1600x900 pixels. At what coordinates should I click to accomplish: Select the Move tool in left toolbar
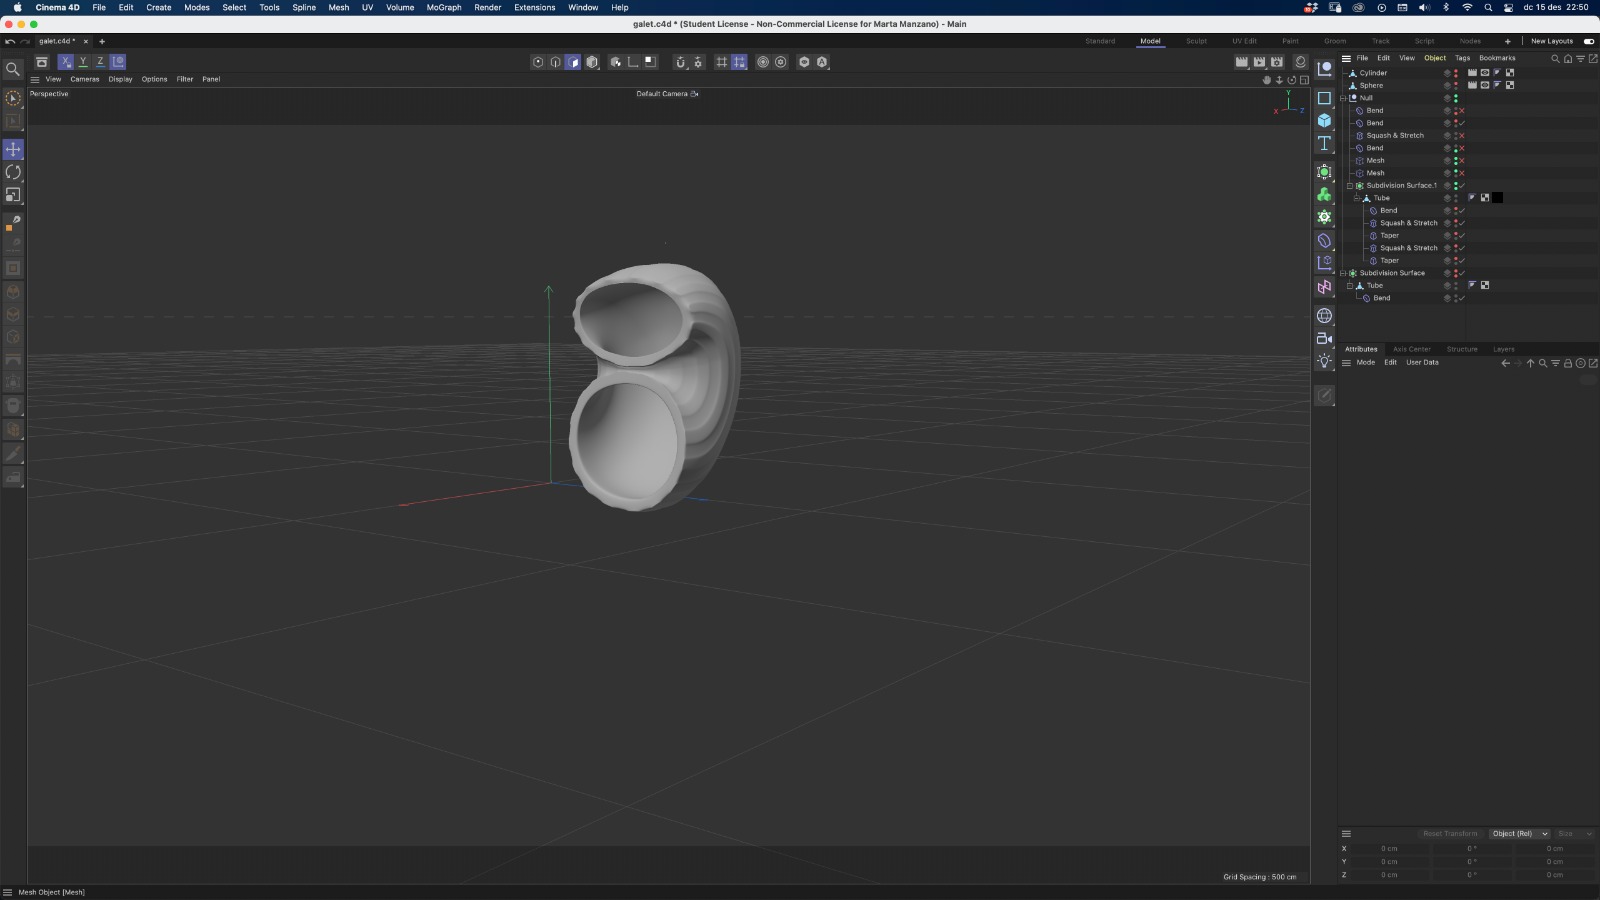tap(13, 149)
